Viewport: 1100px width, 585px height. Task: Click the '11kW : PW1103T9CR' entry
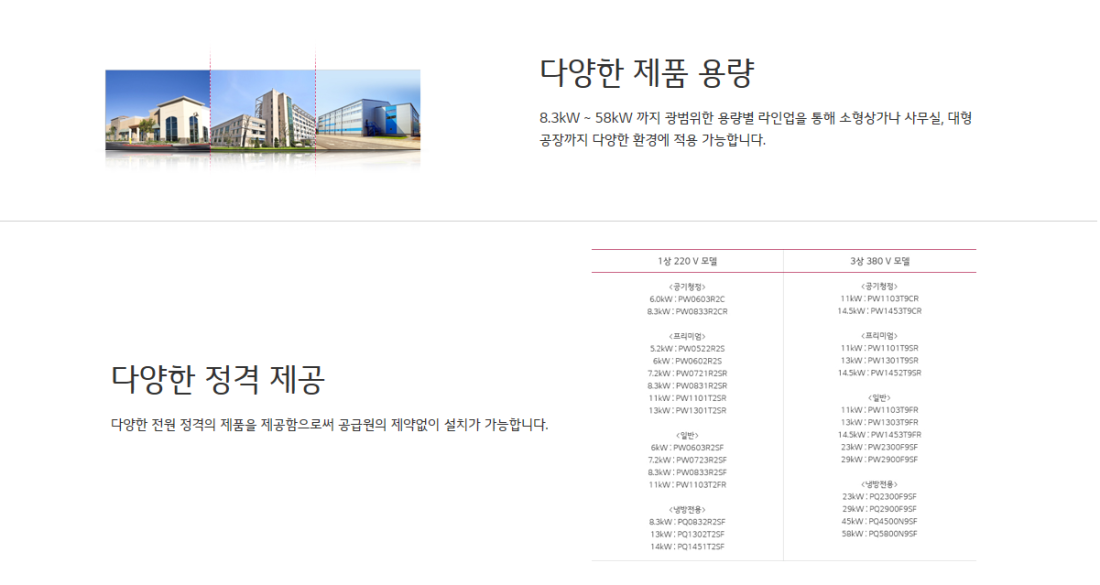click(880, 299)
